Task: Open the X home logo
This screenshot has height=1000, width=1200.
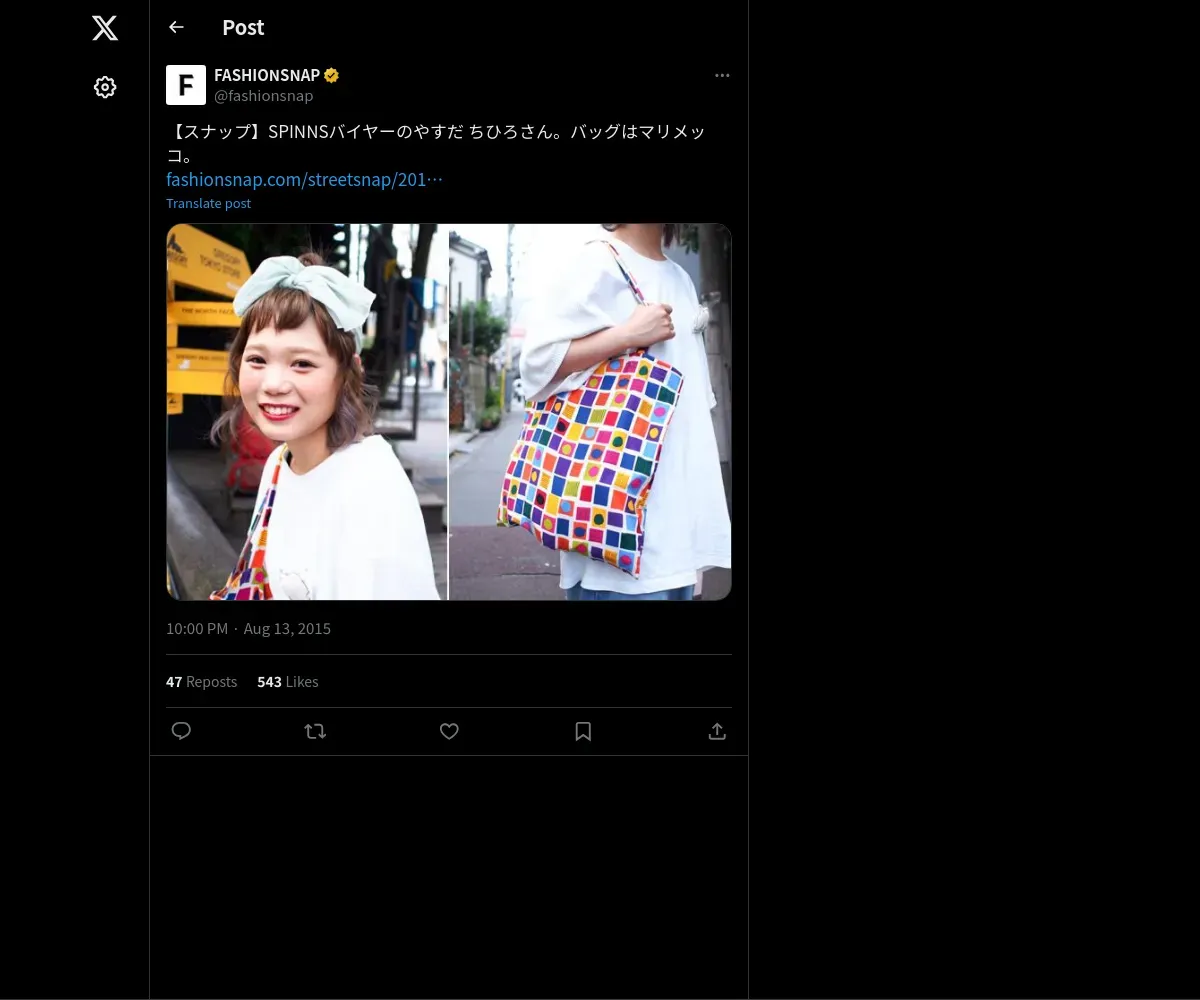Action: click(x=105, y=28)
